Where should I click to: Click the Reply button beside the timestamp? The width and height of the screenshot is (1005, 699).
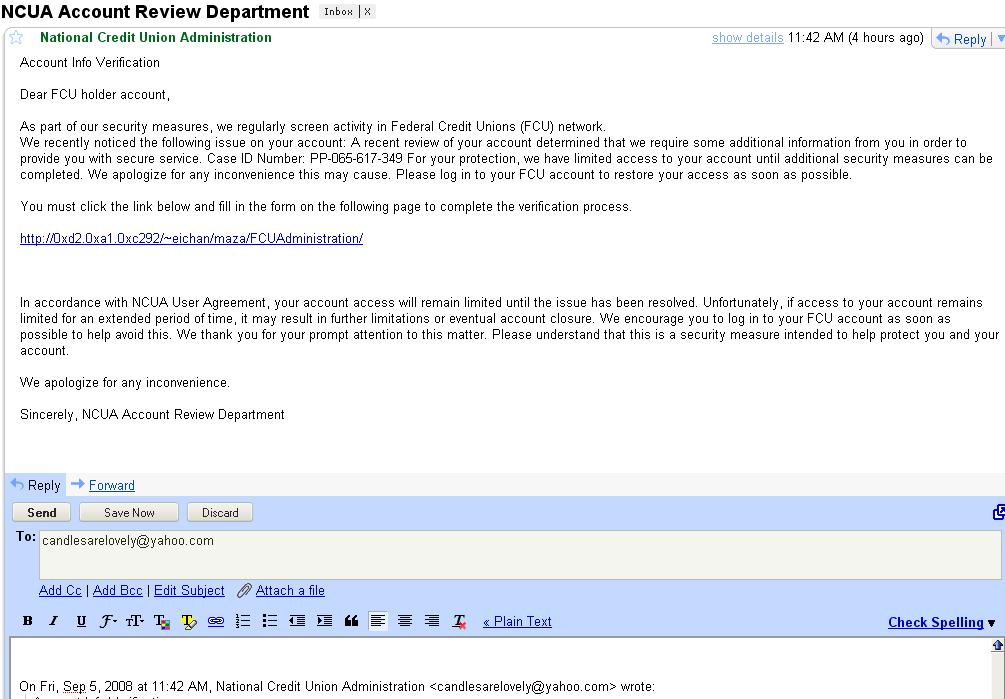(x=962, y=39)
